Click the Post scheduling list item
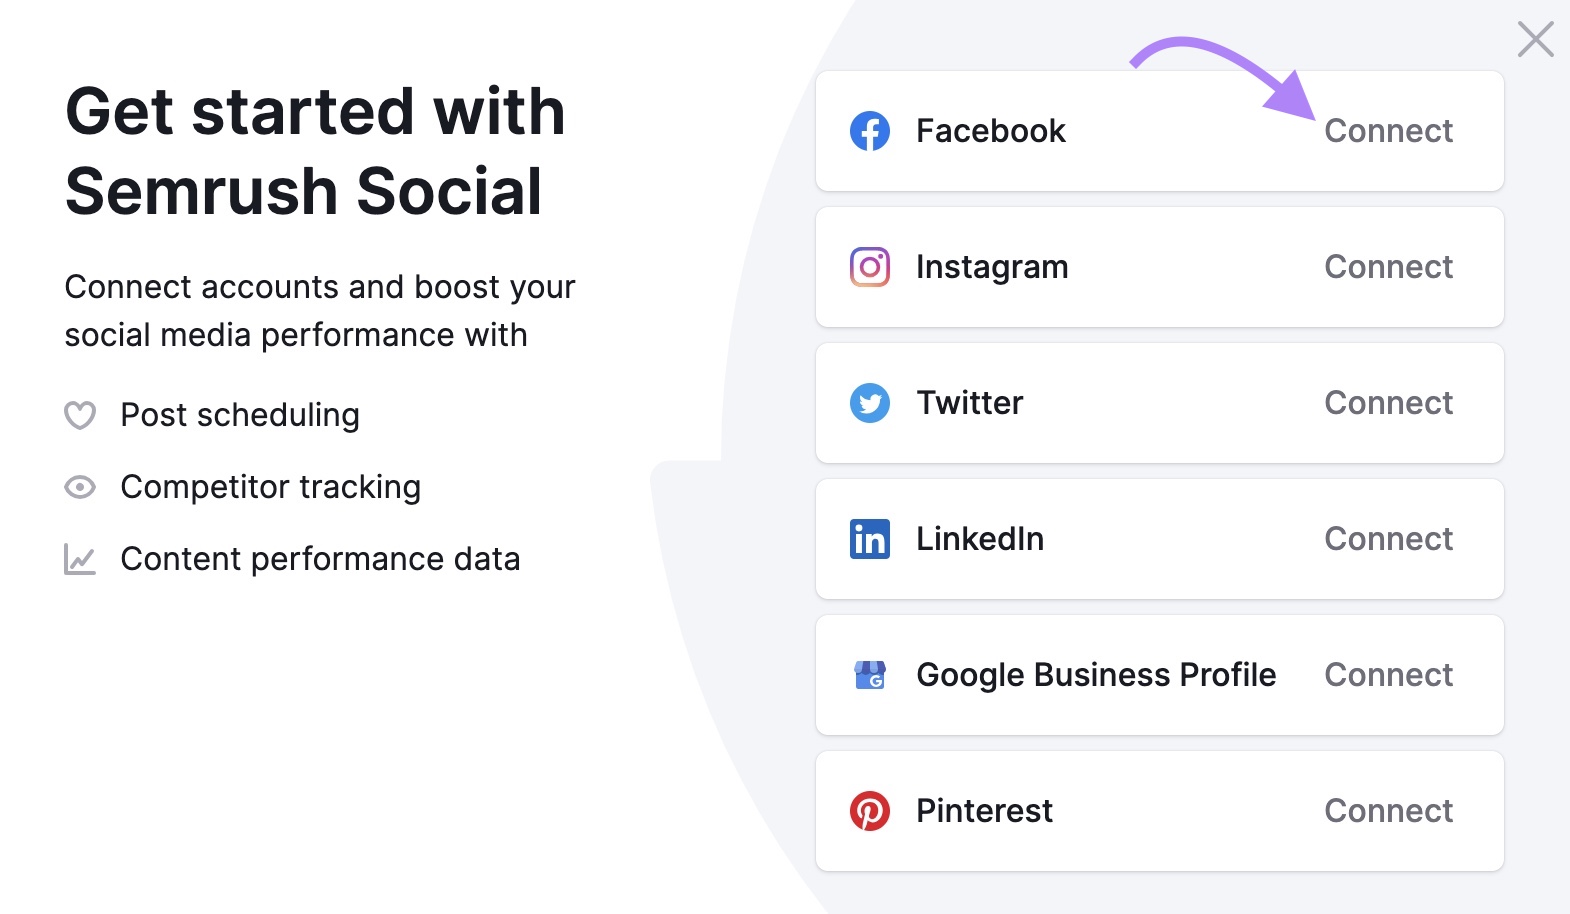 click(240, 415)
